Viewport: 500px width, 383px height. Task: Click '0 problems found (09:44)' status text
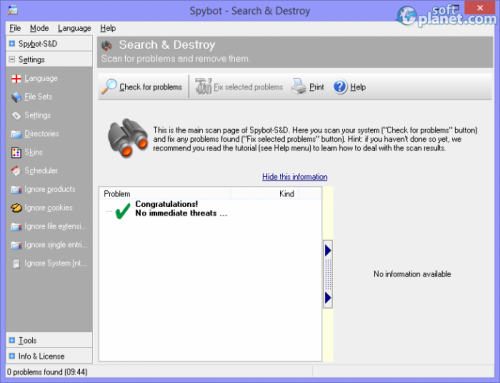click(x=47, y=372)
